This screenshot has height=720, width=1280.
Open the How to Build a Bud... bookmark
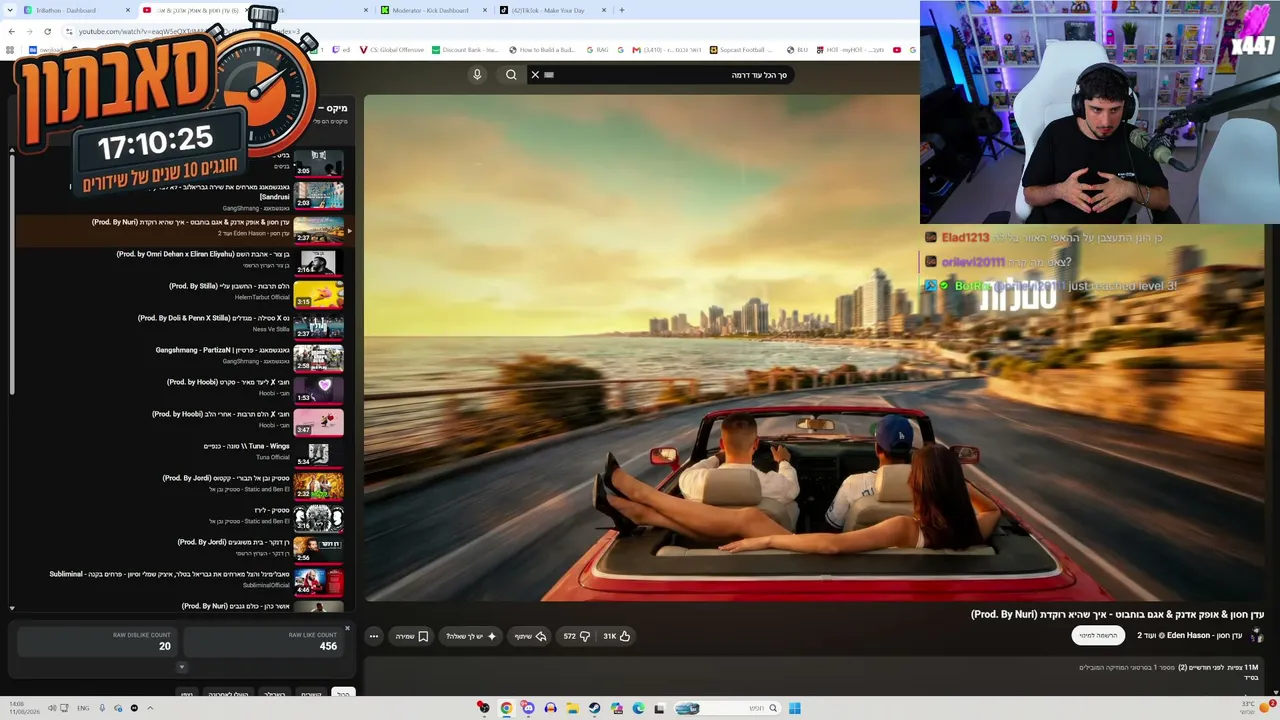542,50
